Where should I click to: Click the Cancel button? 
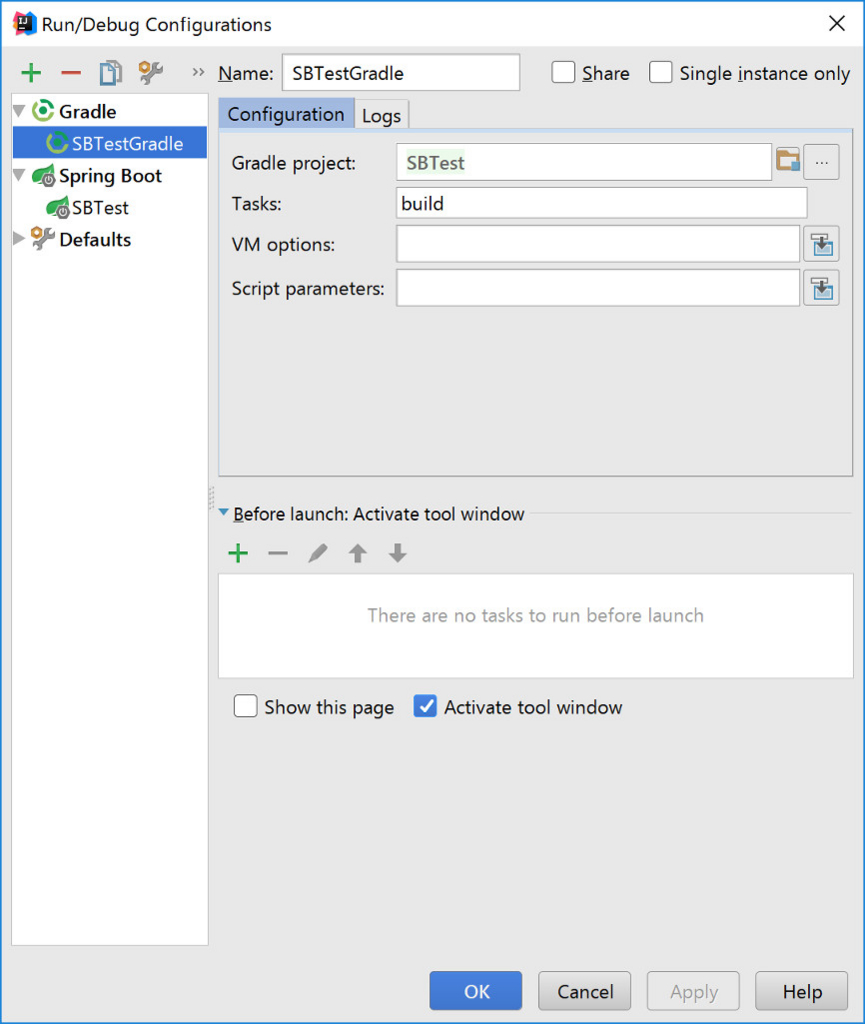click(585, 991)
